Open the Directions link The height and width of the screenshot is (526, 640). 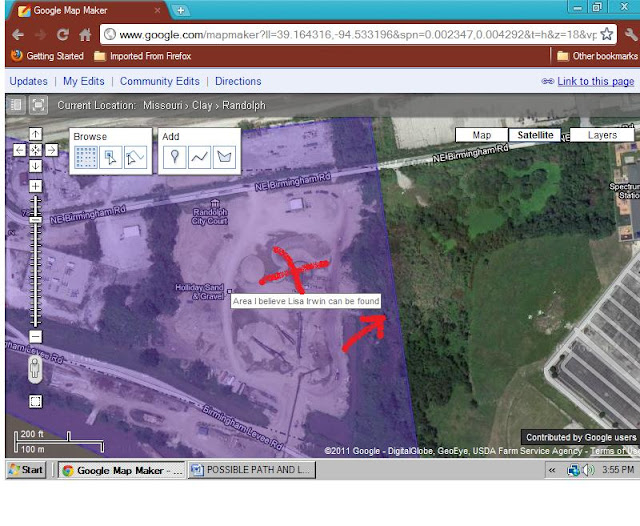[238, 81]
